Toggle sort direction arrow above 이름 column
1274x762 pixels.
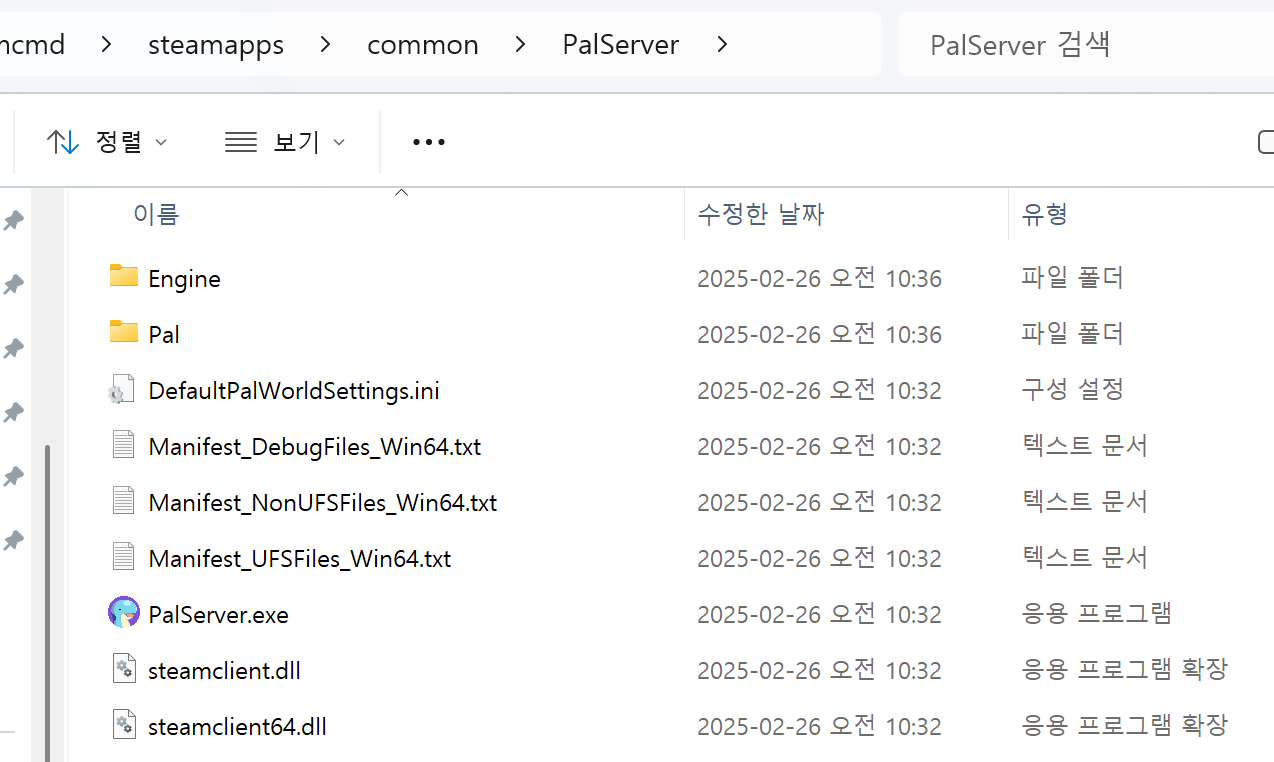[402, 192]
